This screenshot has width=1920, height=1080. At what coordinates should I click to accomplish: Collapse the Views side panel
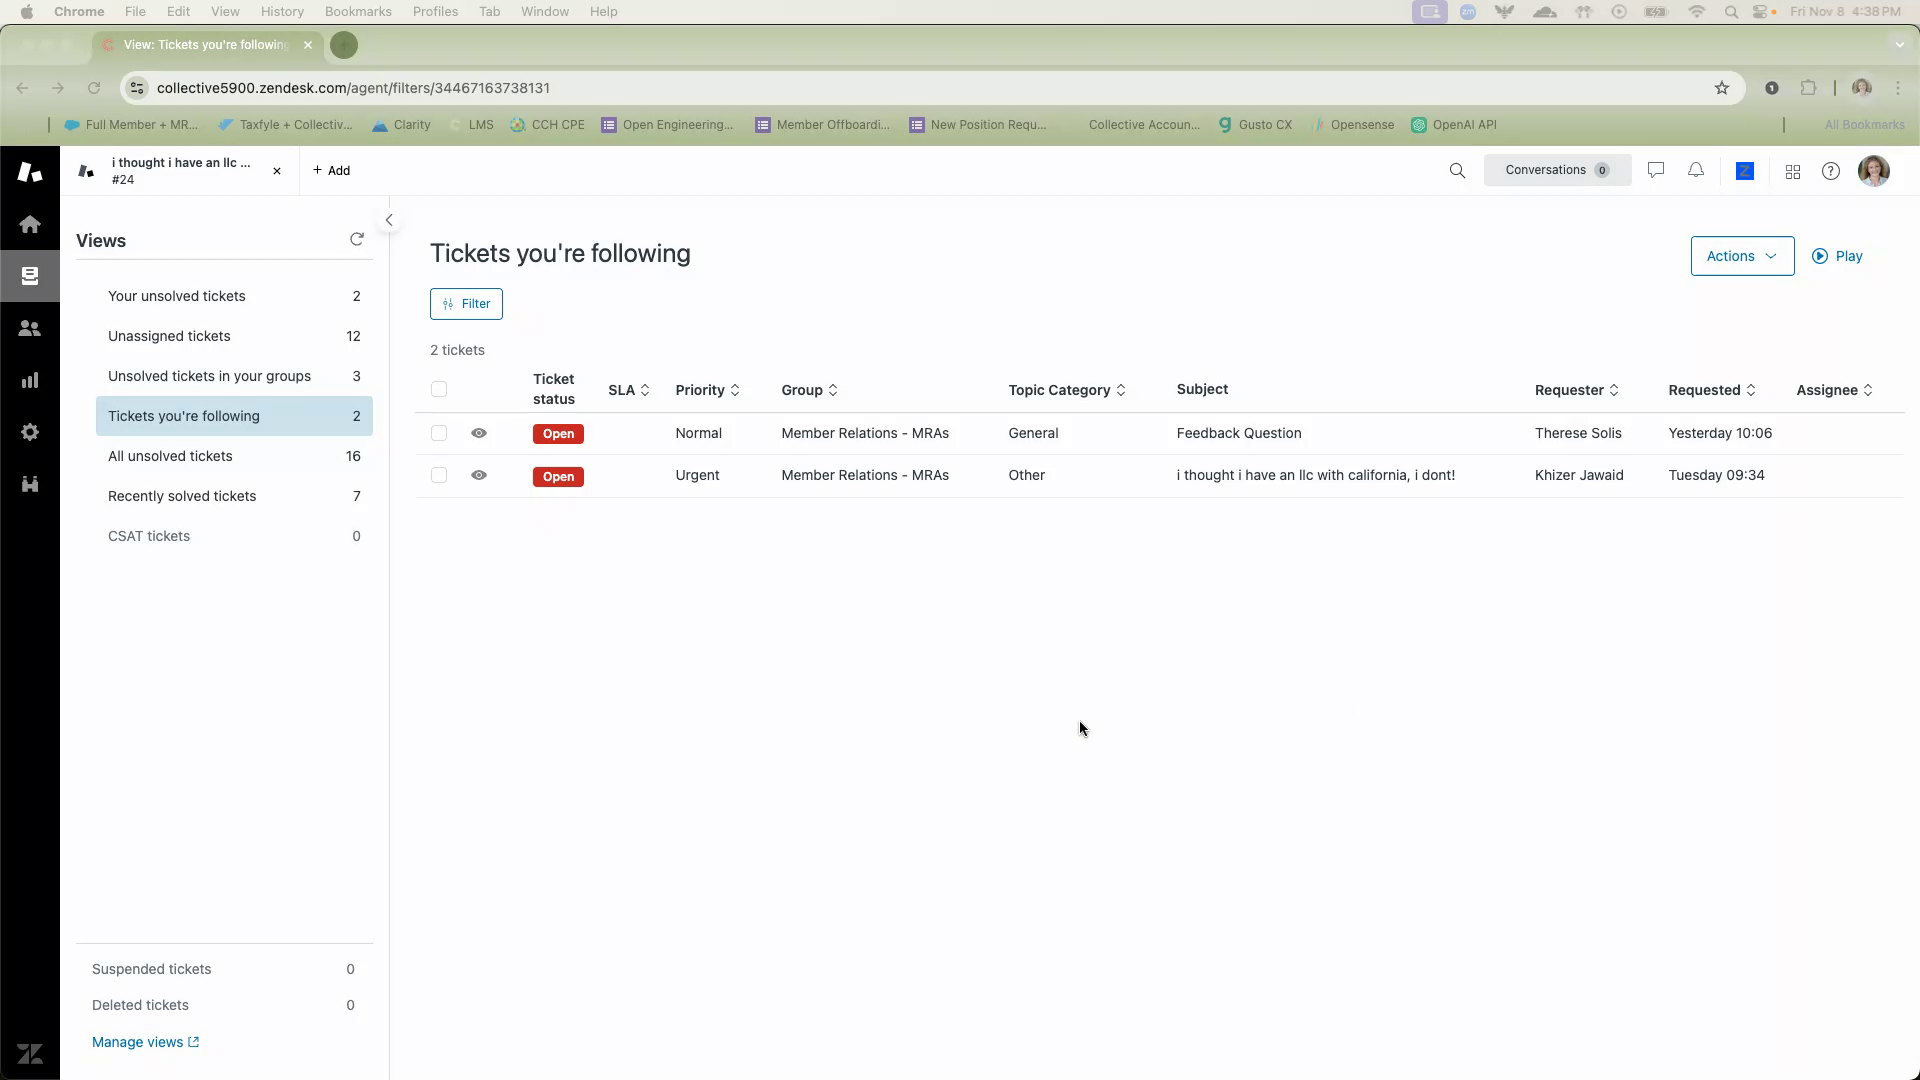click(x=389, y=220)
